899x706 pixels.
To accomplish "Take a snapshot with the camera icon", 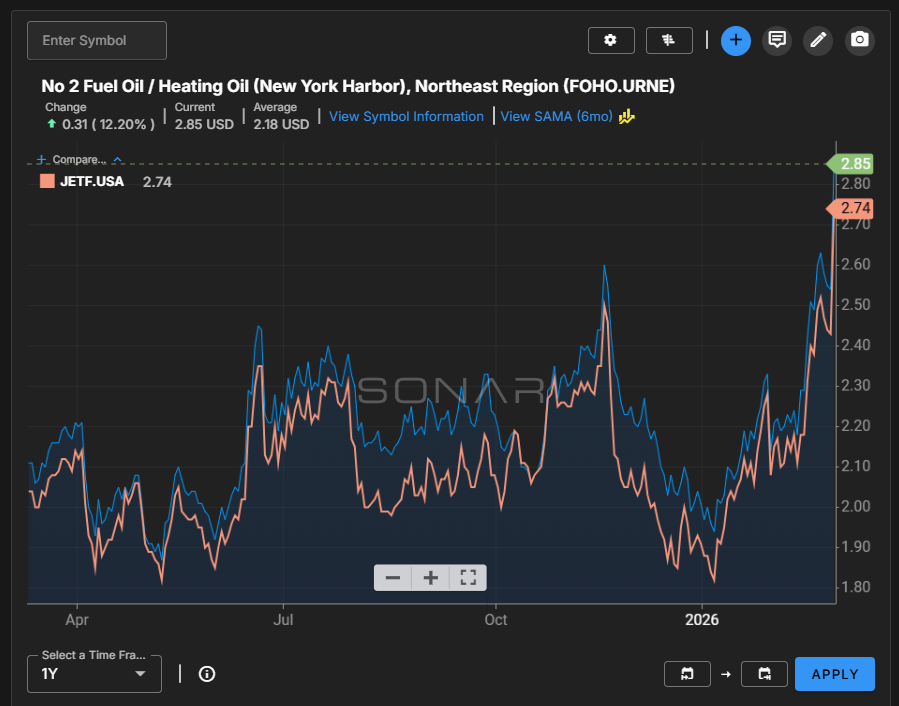I will pyautogui.click(x=859, y=41).
